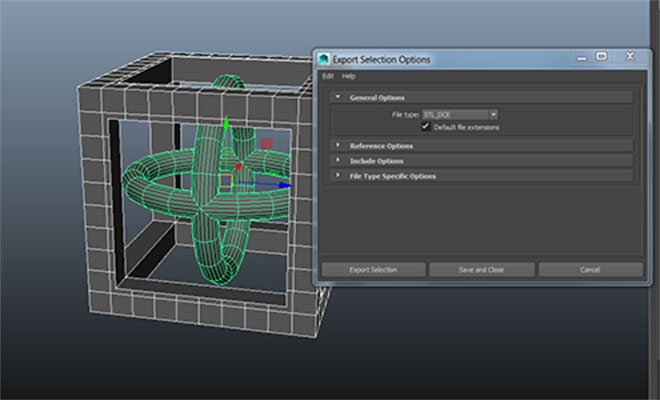The width and height of the screenshot is (660, 400).
Task: Click the blue Z-axis move arrow
Action: [285, 184]
